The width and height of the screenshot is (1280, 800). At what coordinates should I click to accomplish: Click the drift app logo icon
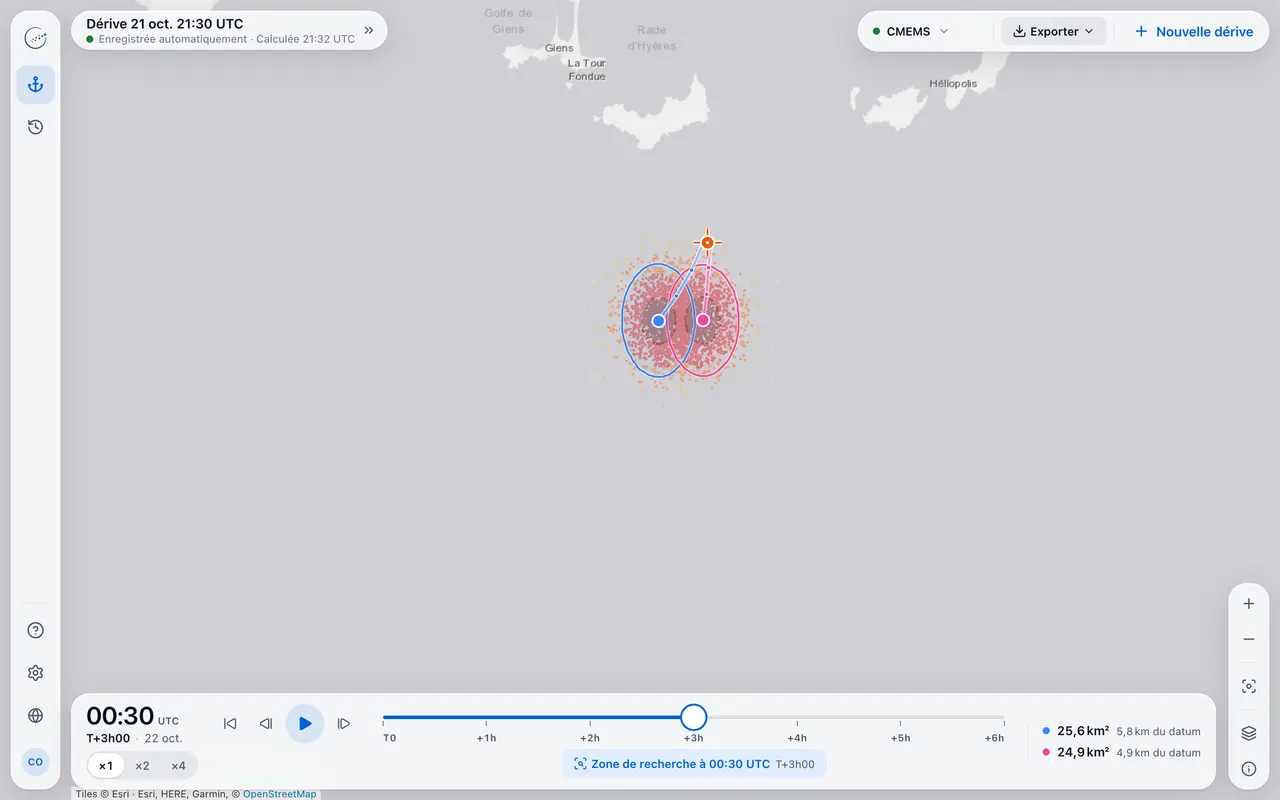tap(36, 39)
